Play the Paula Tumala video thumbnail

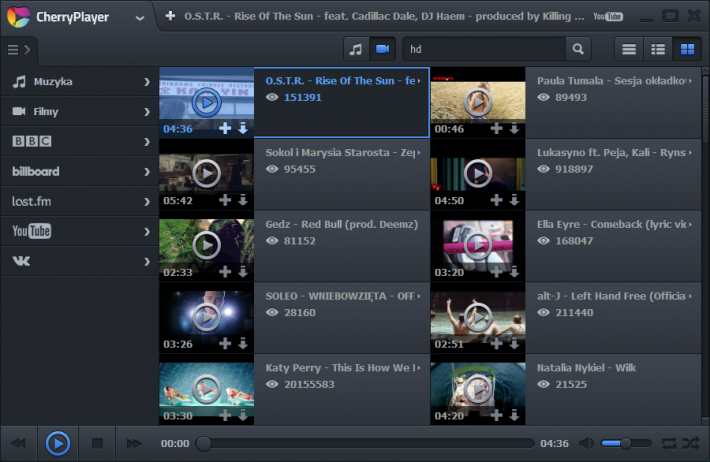[478, 102]
